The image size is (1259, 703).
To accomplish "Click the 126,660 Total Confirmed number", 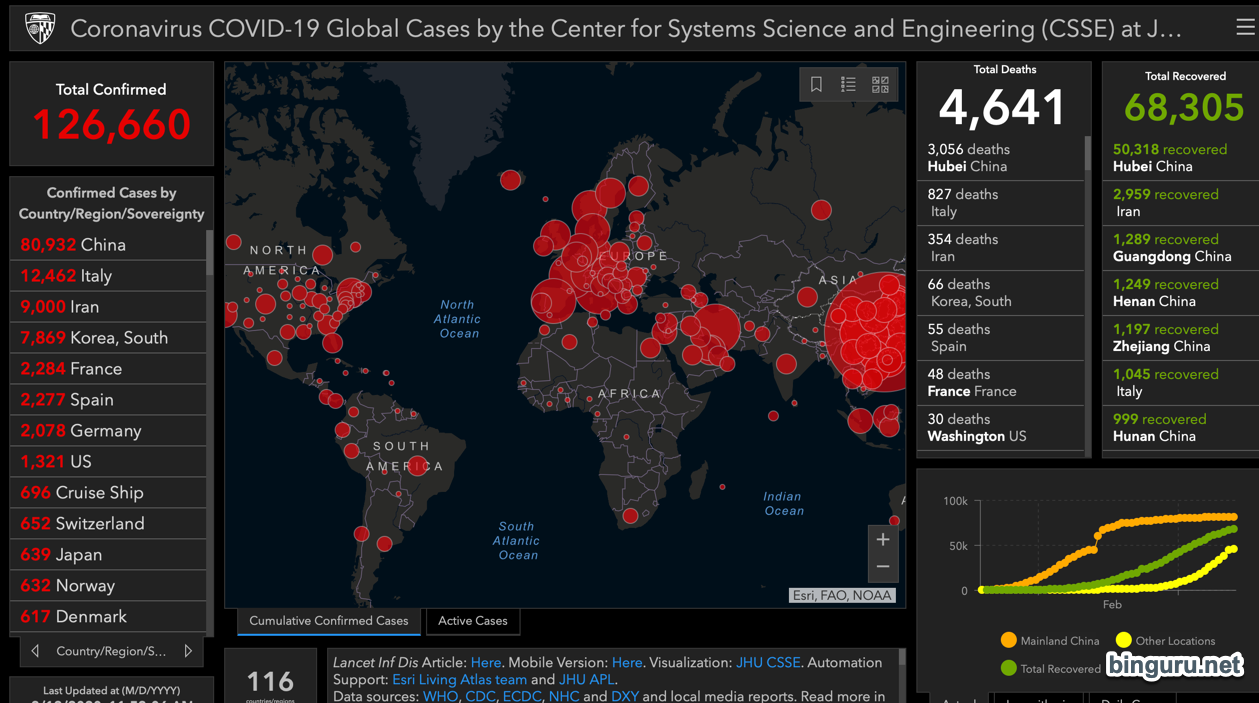I will [111, 125].
